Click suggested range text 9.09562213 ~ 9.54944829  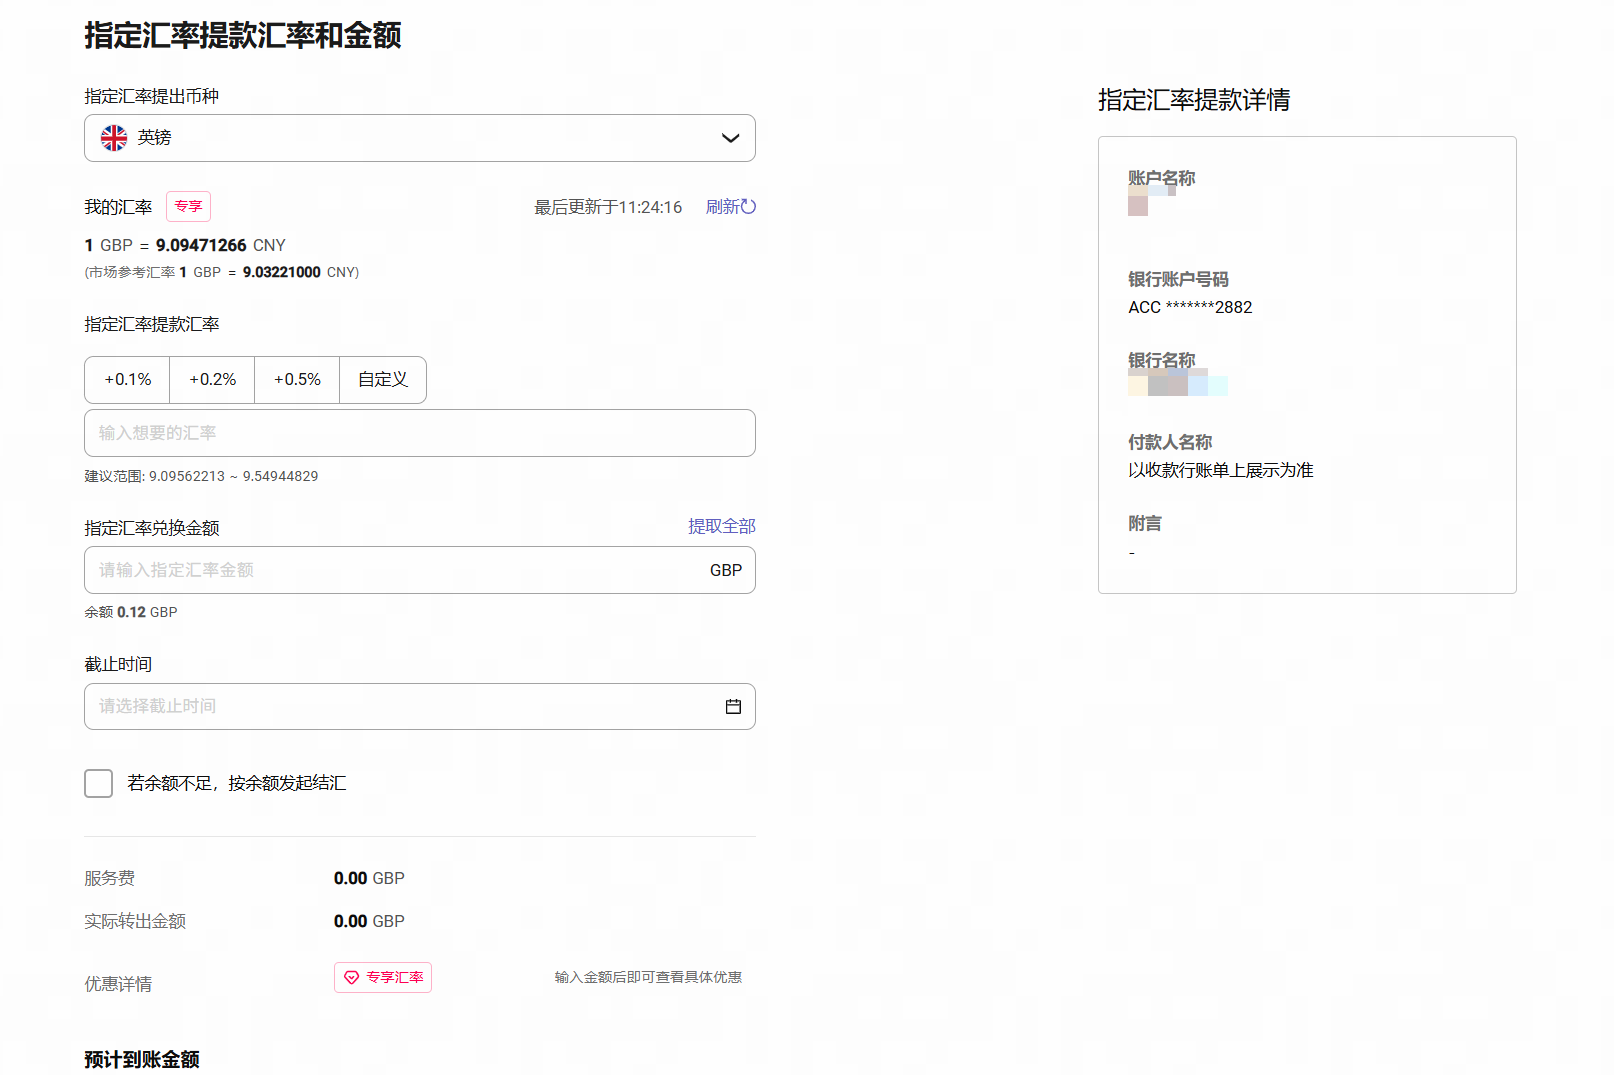click(233, 476)
